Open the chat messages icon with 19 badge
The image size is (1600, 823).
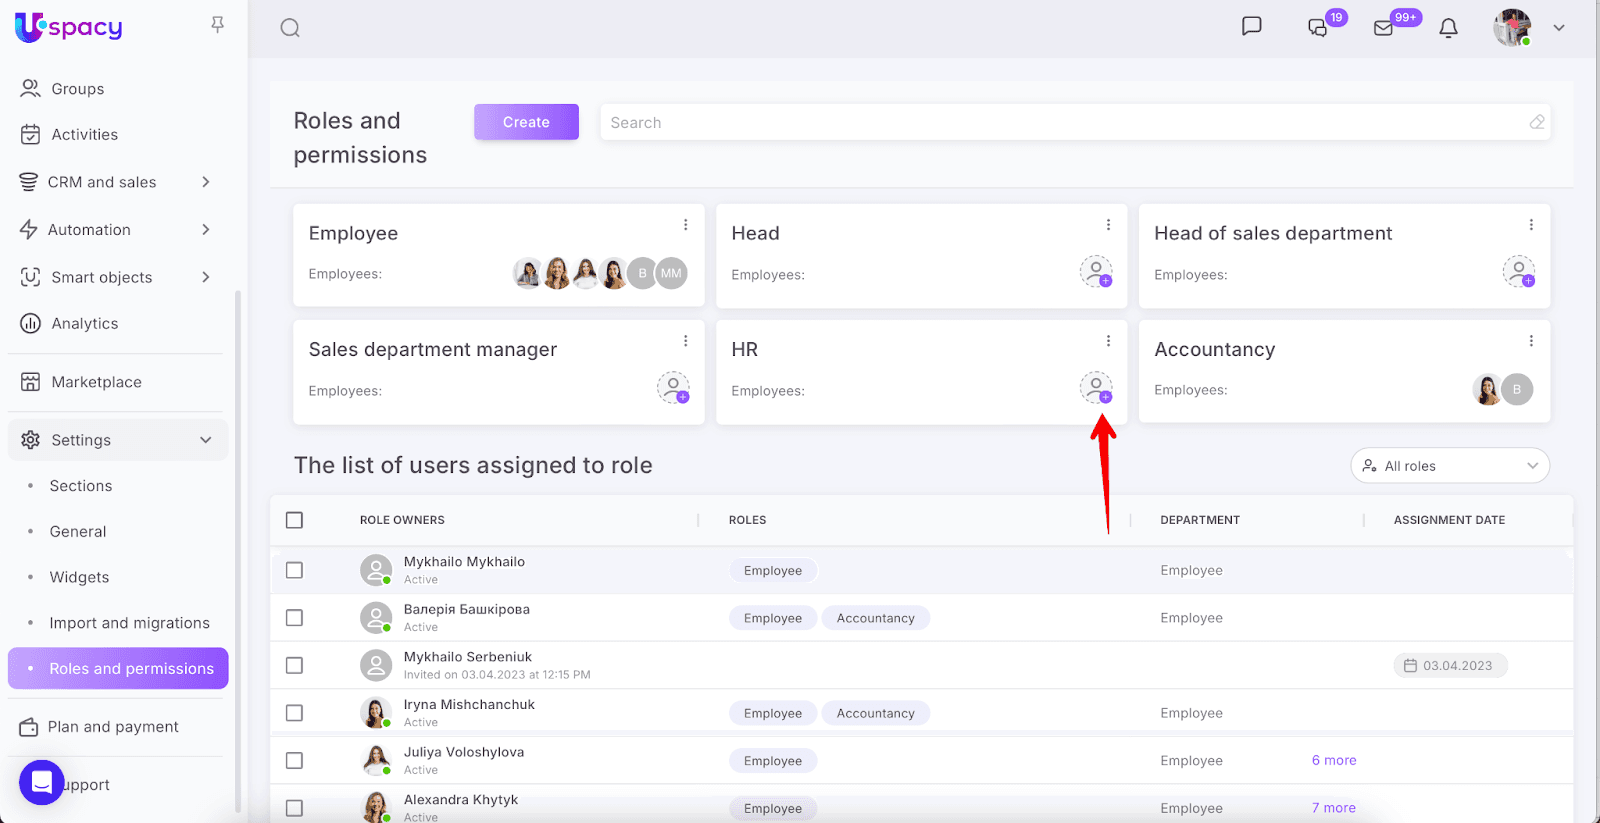(1319, 28)
